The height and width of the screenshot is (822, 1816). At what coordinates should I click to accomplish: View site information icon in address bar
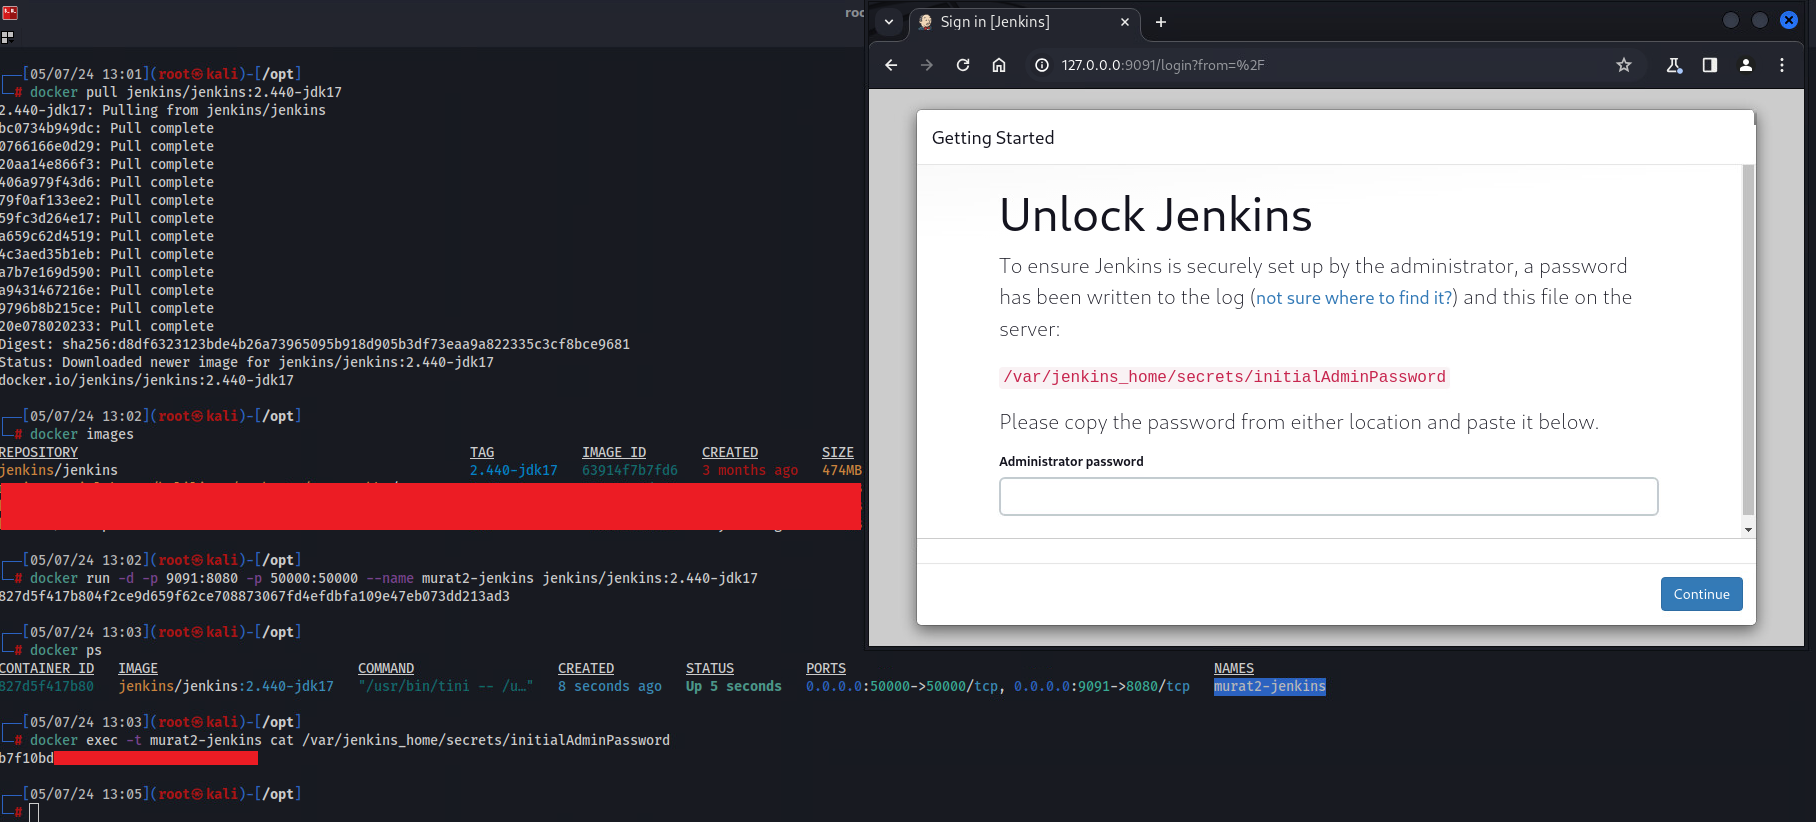pyautogui.click(x=1042, y=65)
